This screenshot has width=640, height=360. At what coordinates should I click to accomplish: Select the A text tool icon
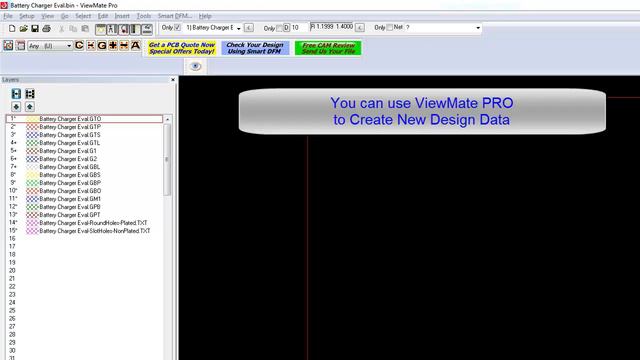[136, 45]
